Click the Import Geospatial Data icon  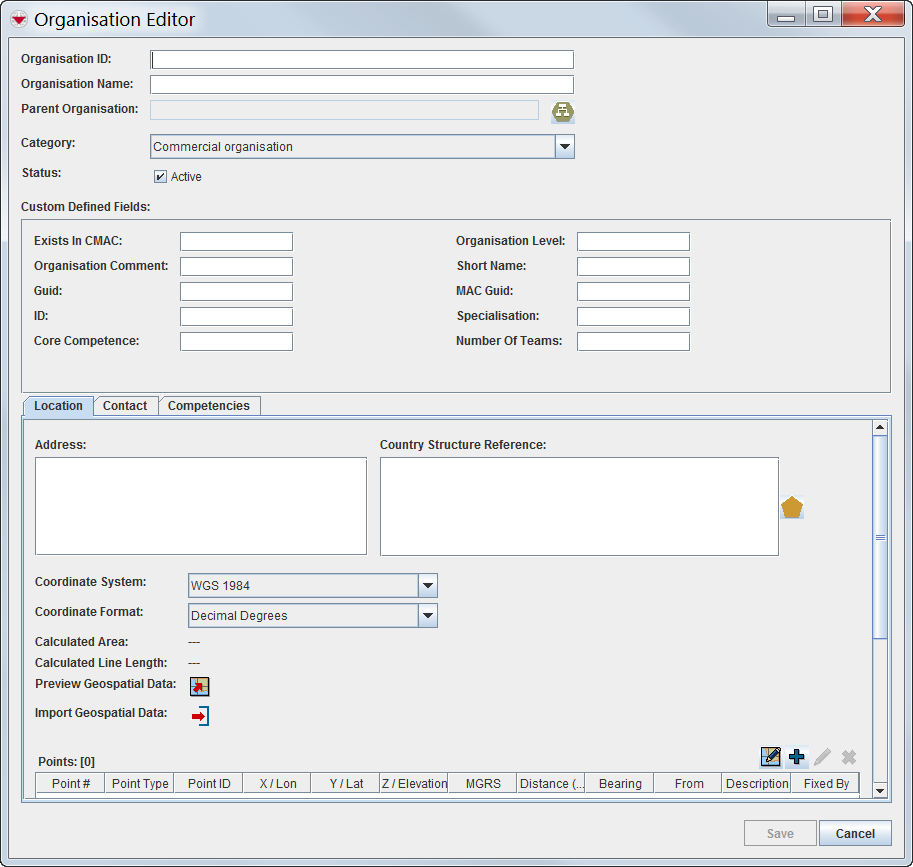point(200,715)
